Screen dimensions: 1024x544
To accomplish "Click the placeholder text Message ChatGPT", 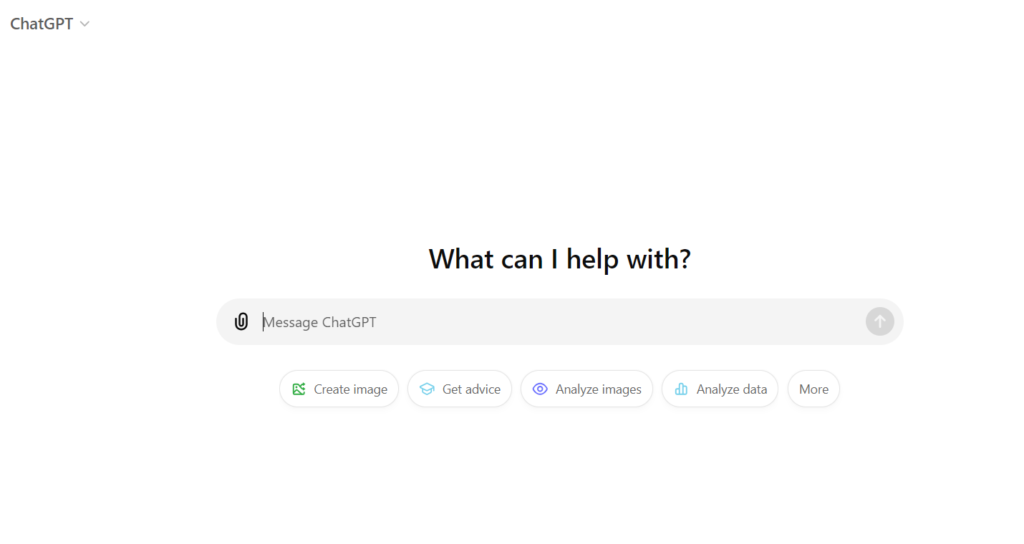I will point(319,322).
